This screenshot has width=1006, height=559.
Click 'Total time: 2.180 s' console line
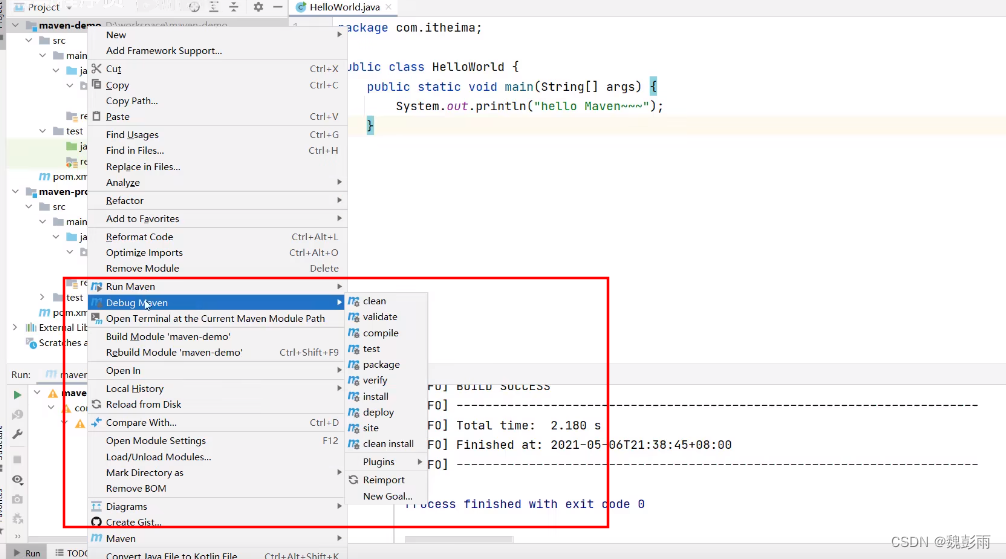pyautogui.click(x=529, y=426)
